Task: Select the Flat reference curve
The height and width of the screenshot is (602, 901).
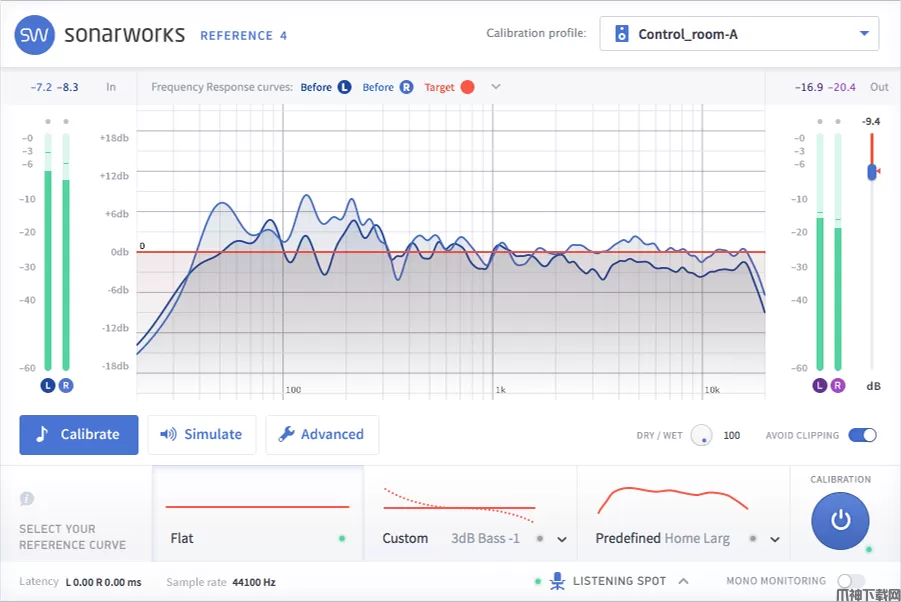Action: click(x=257, y=515)
